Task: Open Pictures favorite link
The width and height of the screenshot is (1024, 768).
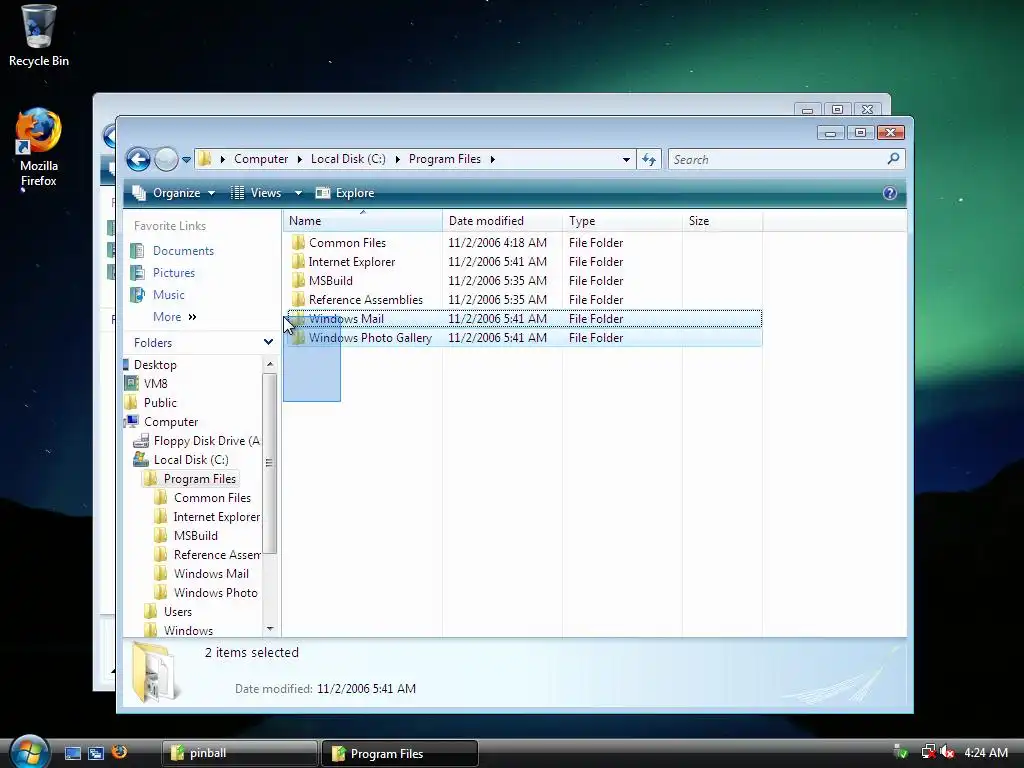Action: coord(174,273)
